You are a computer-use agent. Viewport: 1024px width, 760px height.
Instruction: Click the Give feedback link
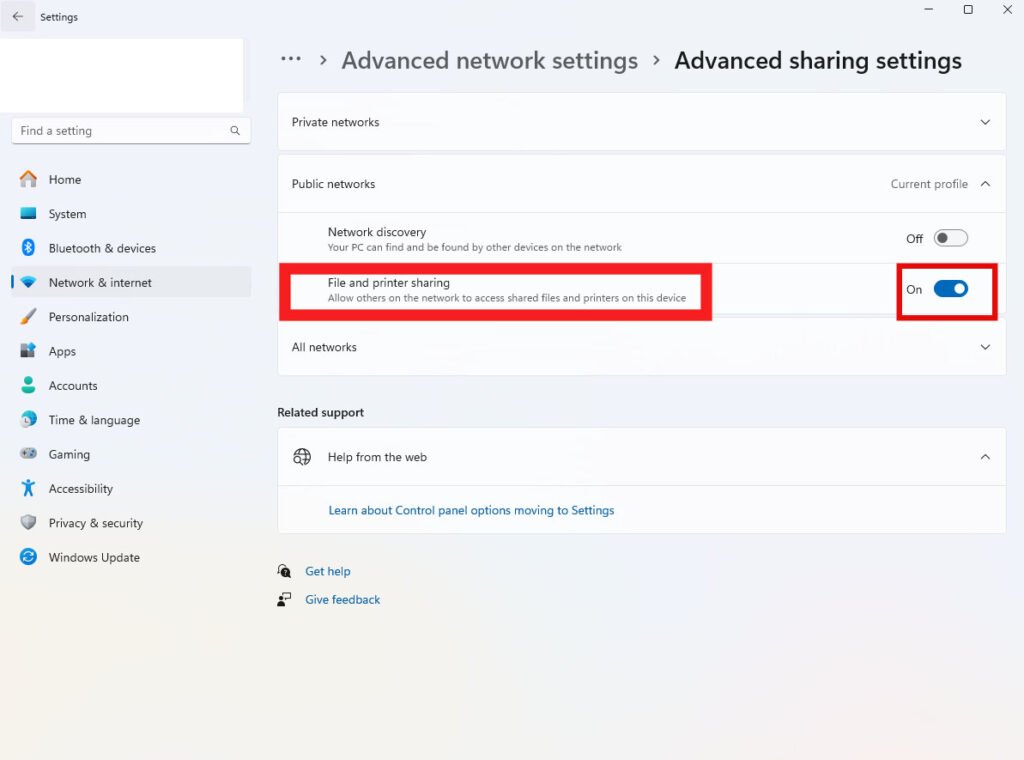(x=342, y=600)
